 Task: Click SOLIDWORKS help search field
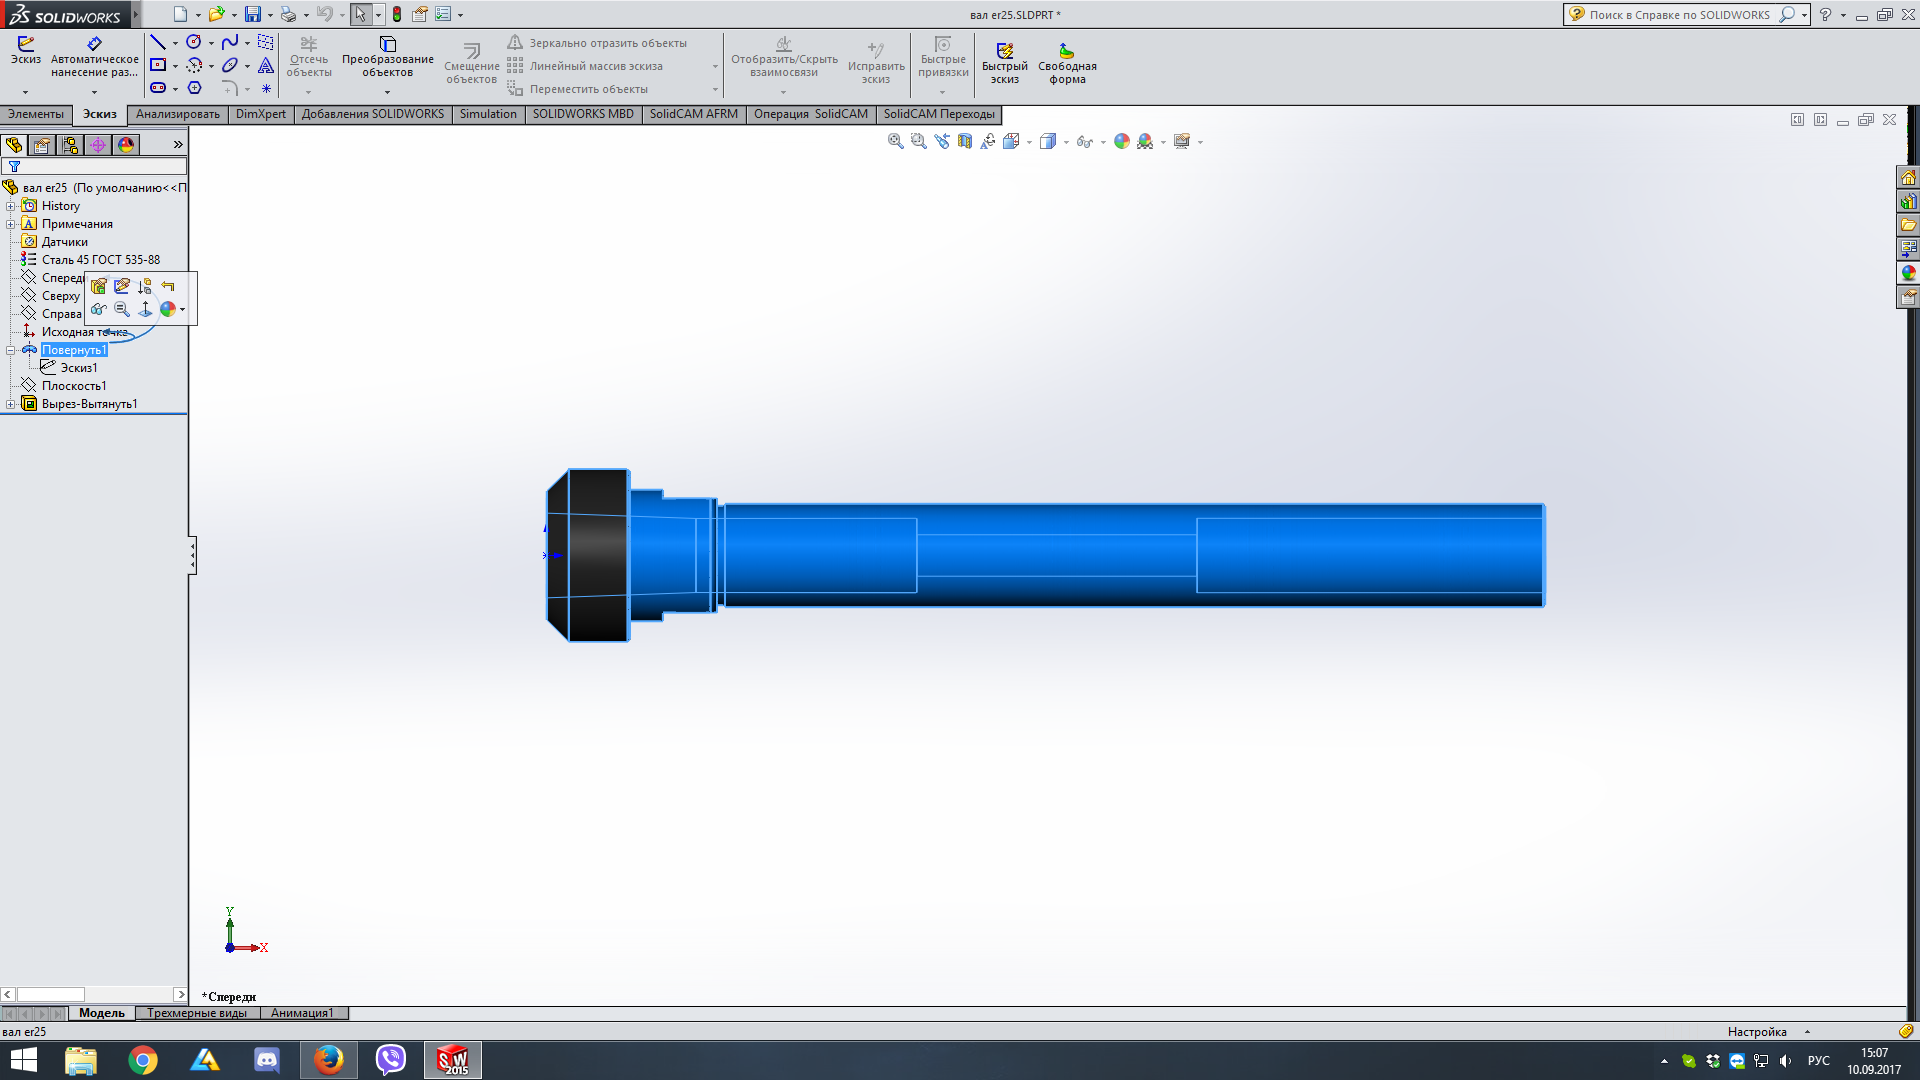1680,14
